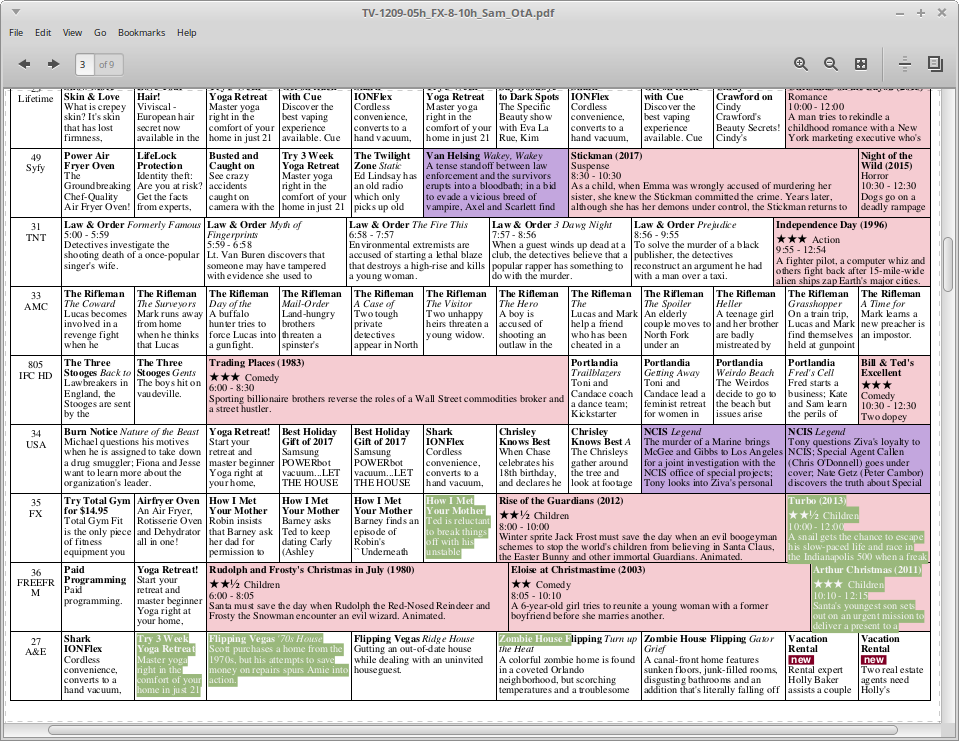Minimize the document viewer window
Image resolution: width=959 pixels, height=741 pixels.
point(900,13)
